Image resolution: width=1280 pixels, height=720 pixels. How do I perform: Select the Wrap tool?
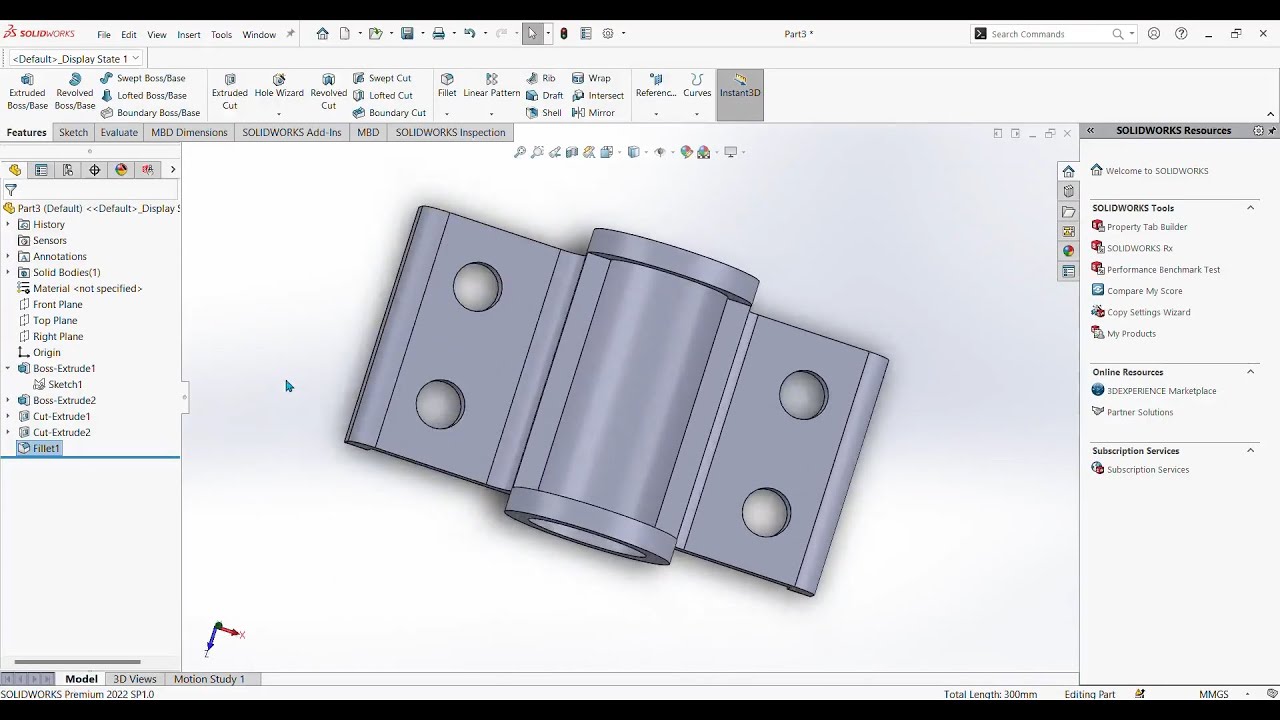(591, 78)
